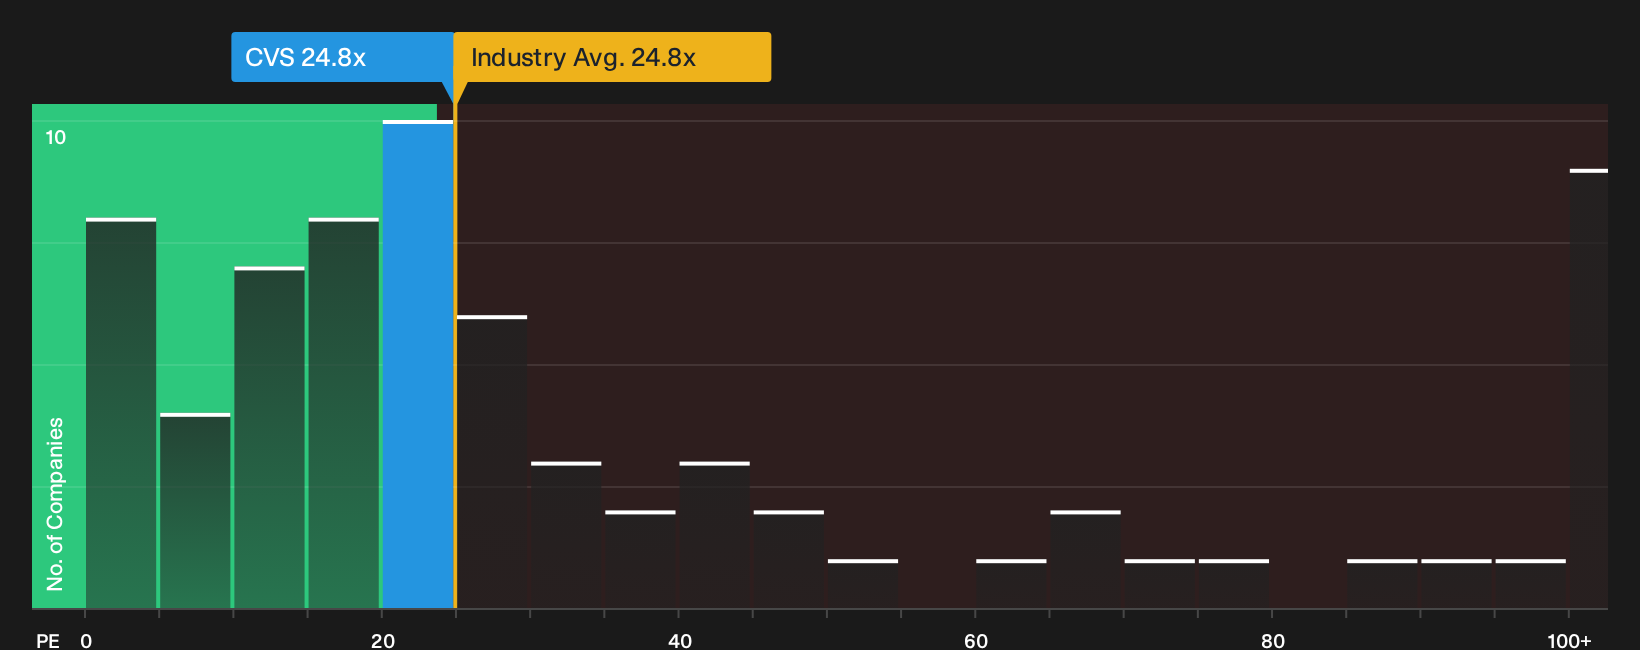Click the Industry Avg. 24.8x label
This screenshot has width=1640, height=650.
click(612, 57)
